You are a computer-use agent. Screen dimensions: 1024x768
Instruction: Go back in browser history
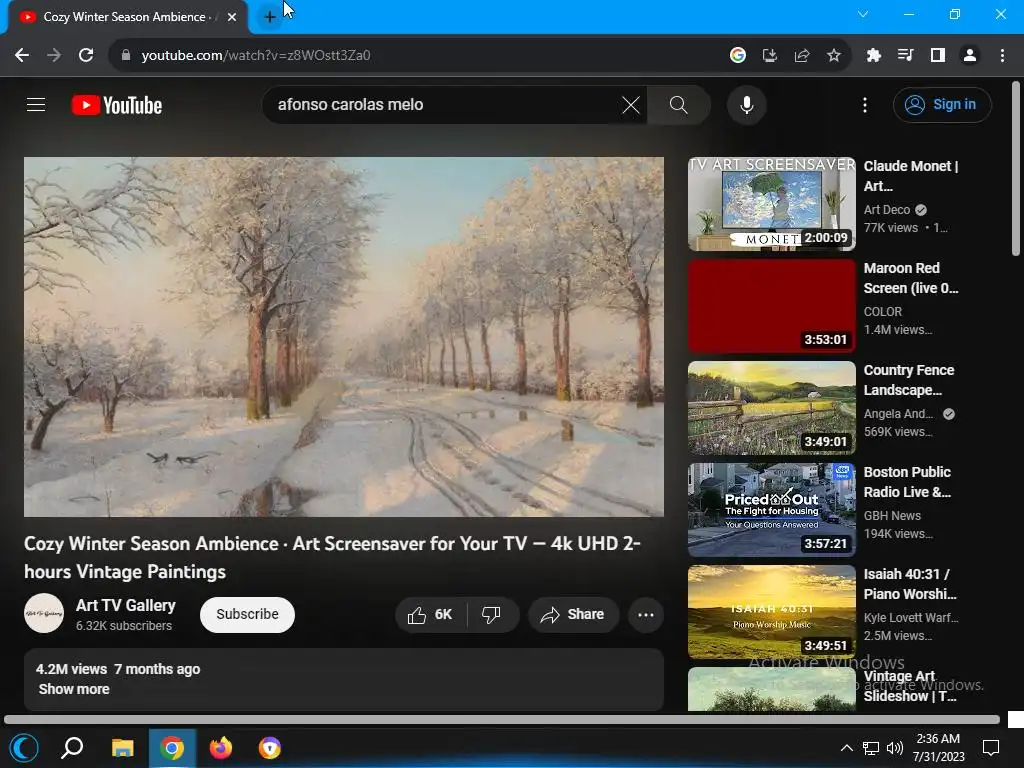click(22, 55)
